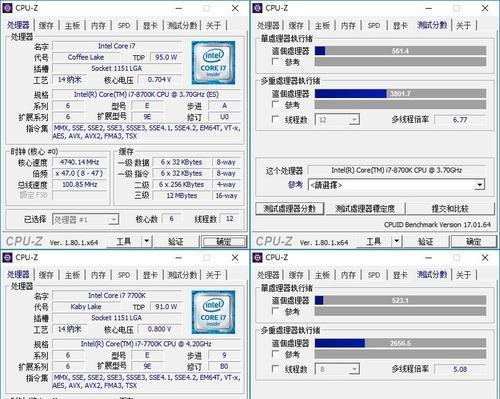The width and height of the screenshot is (500, 399).
Task: Open the 已选择 处理器 #1 dropdown
Action: pos(86,220)
